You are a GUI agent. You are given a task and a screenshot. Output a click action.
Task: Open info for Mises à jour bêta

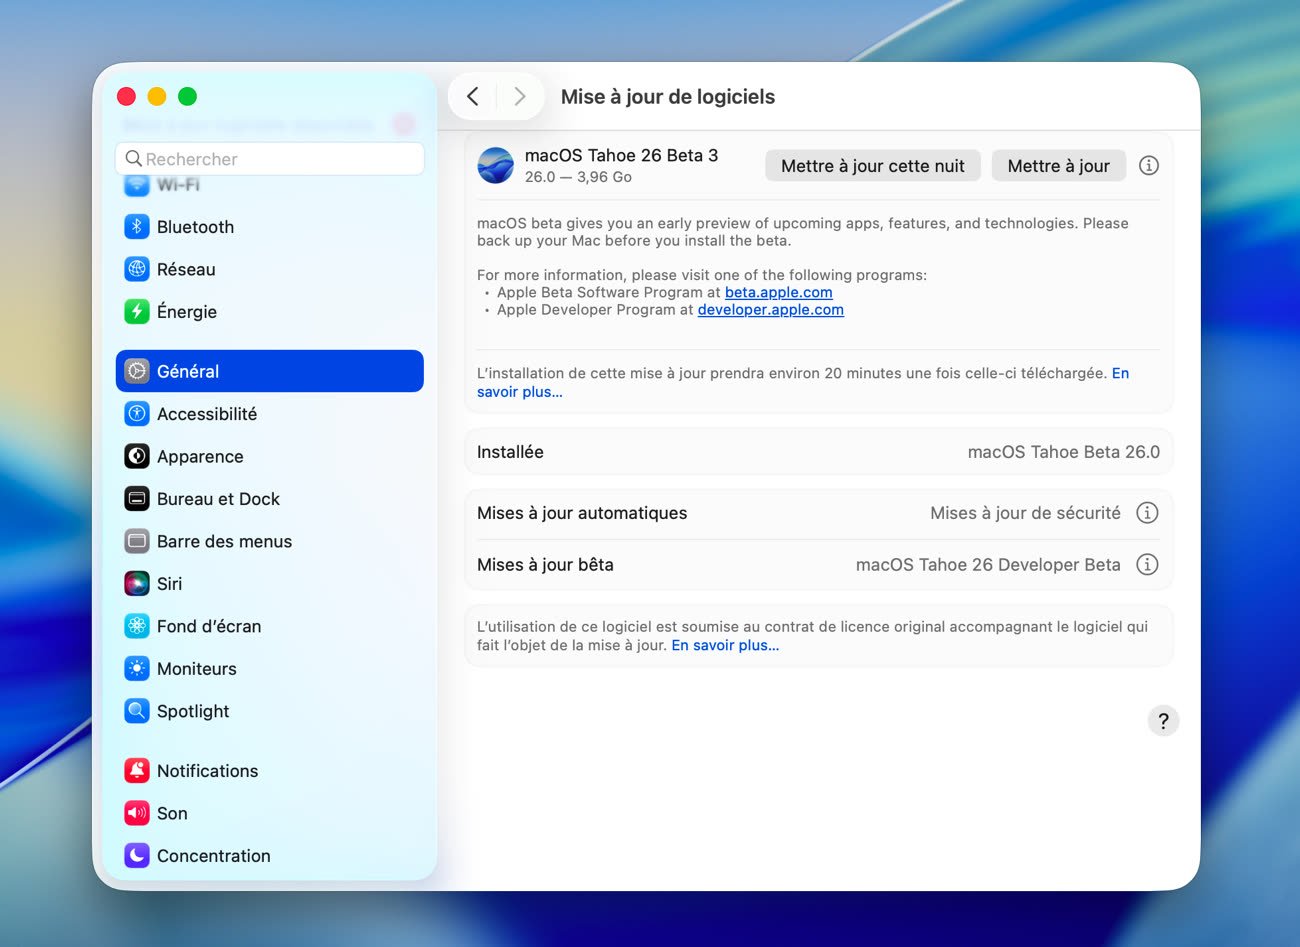1147,565
